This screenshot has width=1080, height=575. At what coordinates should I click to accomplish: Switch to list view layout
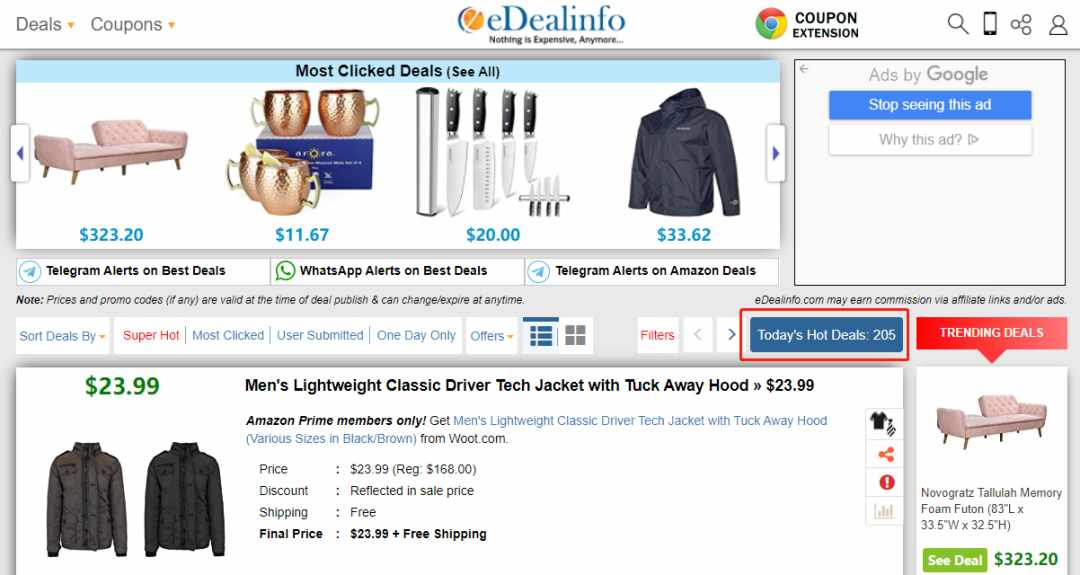point(541,335)
